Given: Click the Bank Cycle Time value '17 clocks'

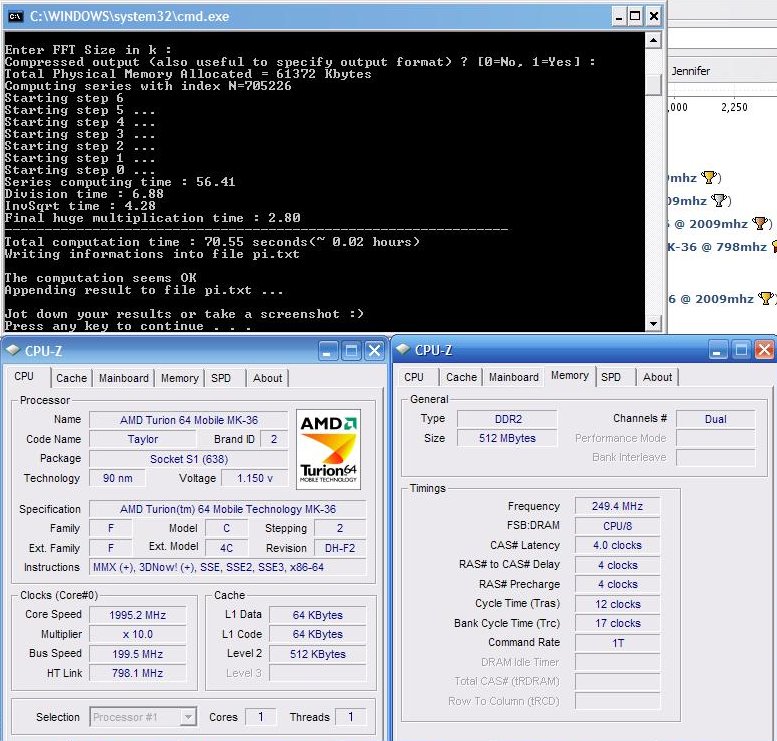Looking at the screenshot, I should (x=617, y=623).
